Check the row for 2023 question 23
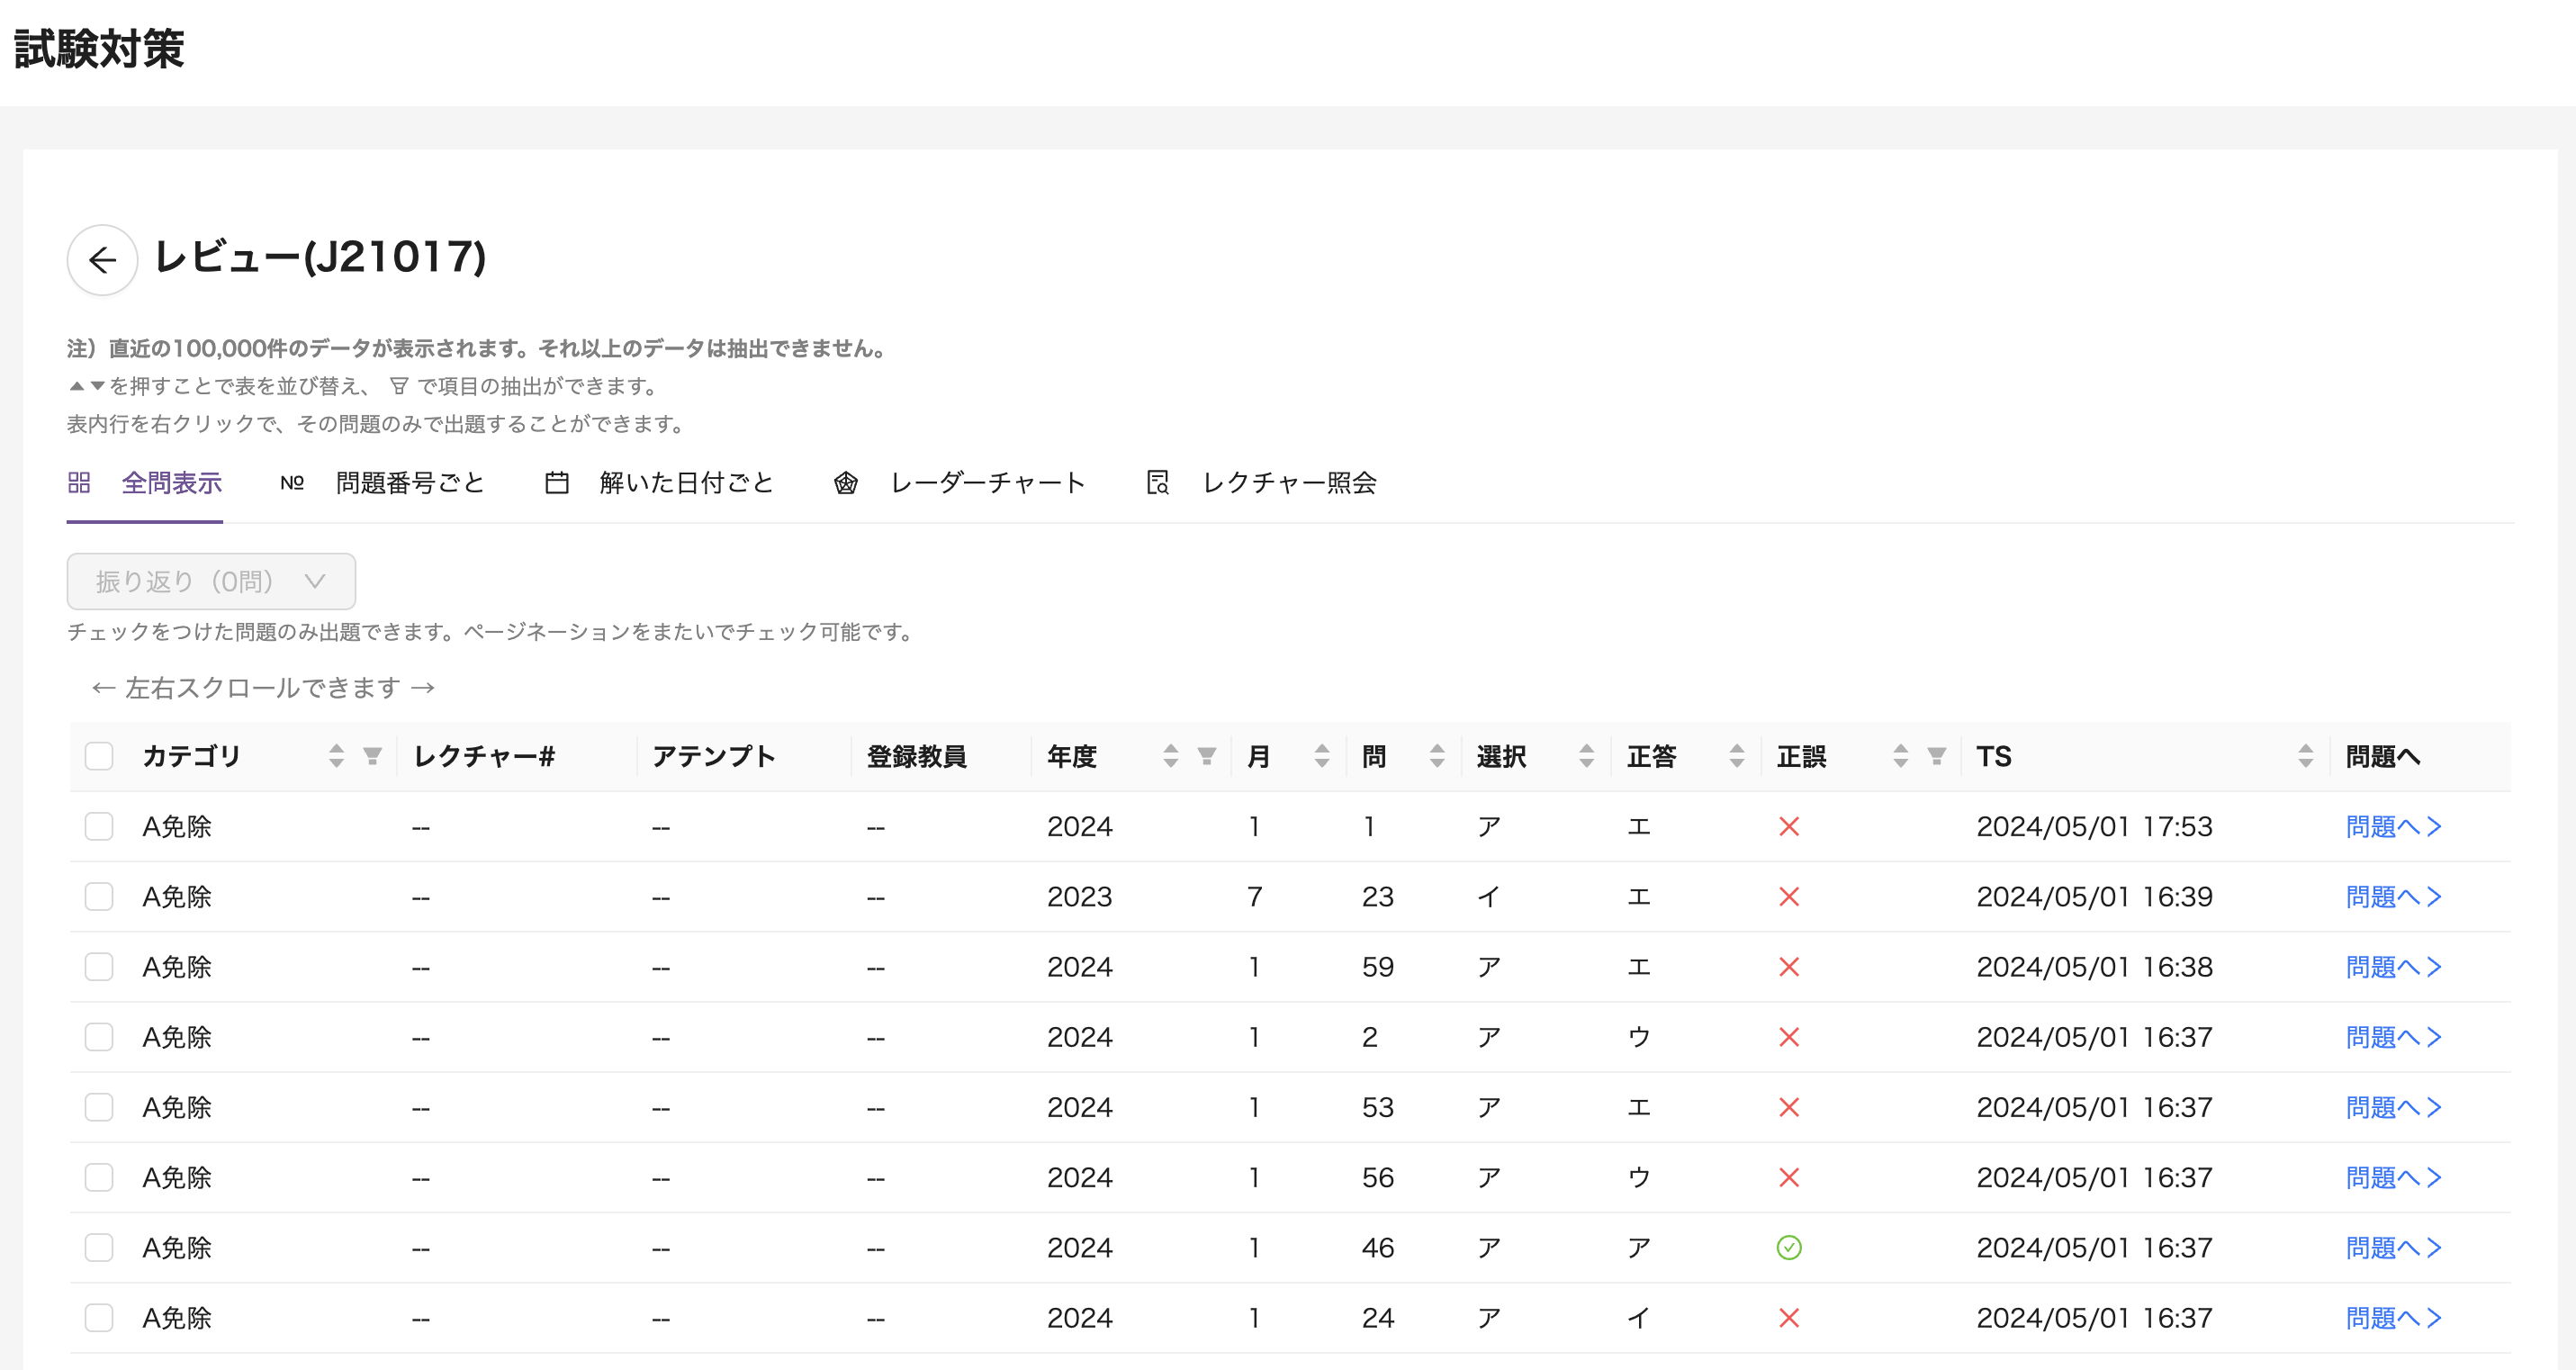2576x1370 pixels. 99,897
